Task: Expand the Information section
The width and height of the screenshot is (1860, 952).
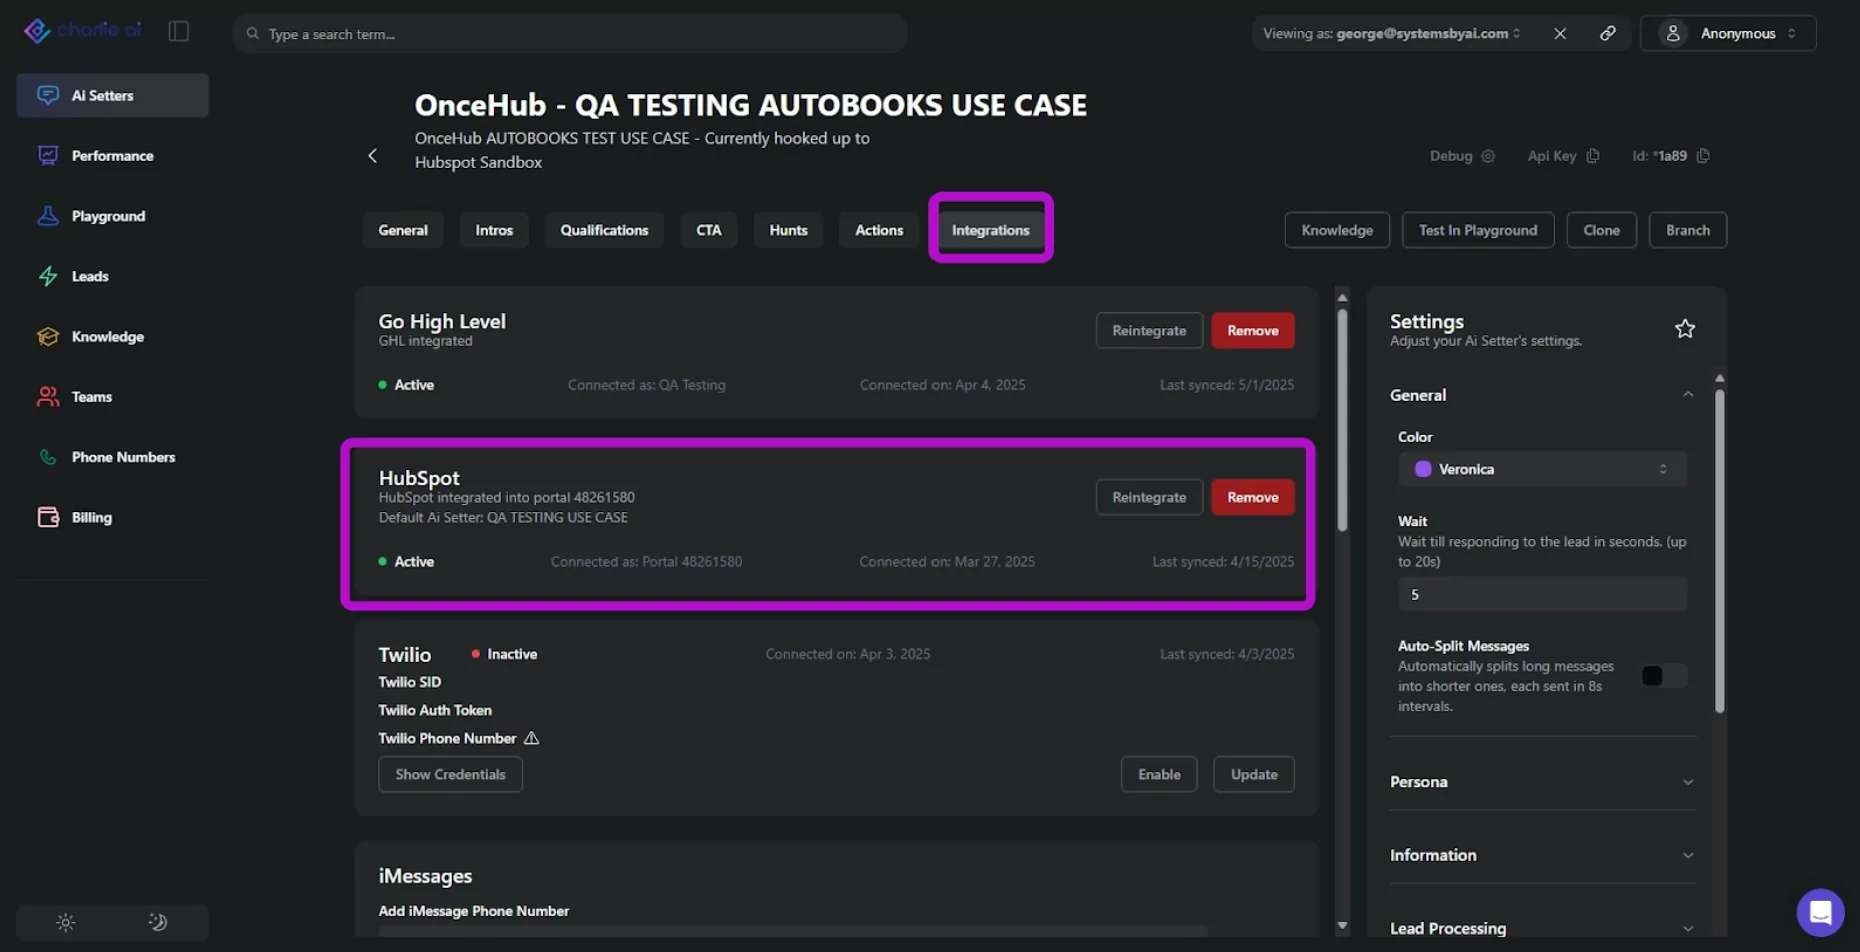Action: [1542, 855]
